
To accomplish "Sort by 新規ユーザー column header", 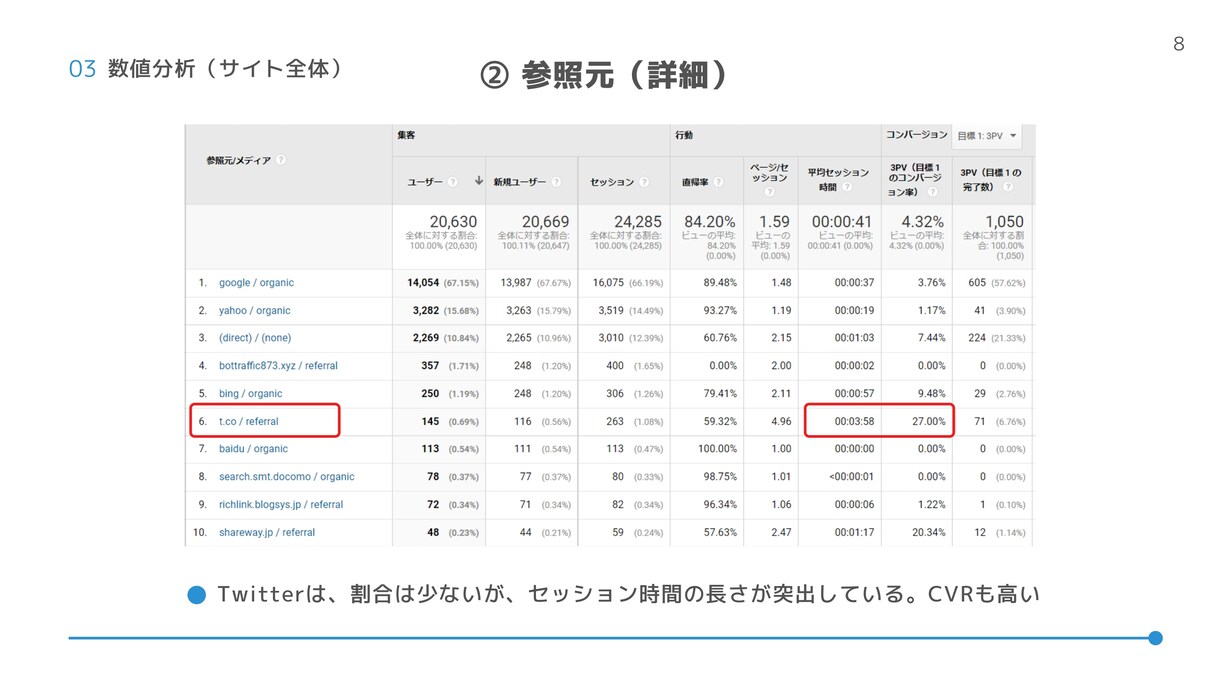I will (x=520, y=182).
